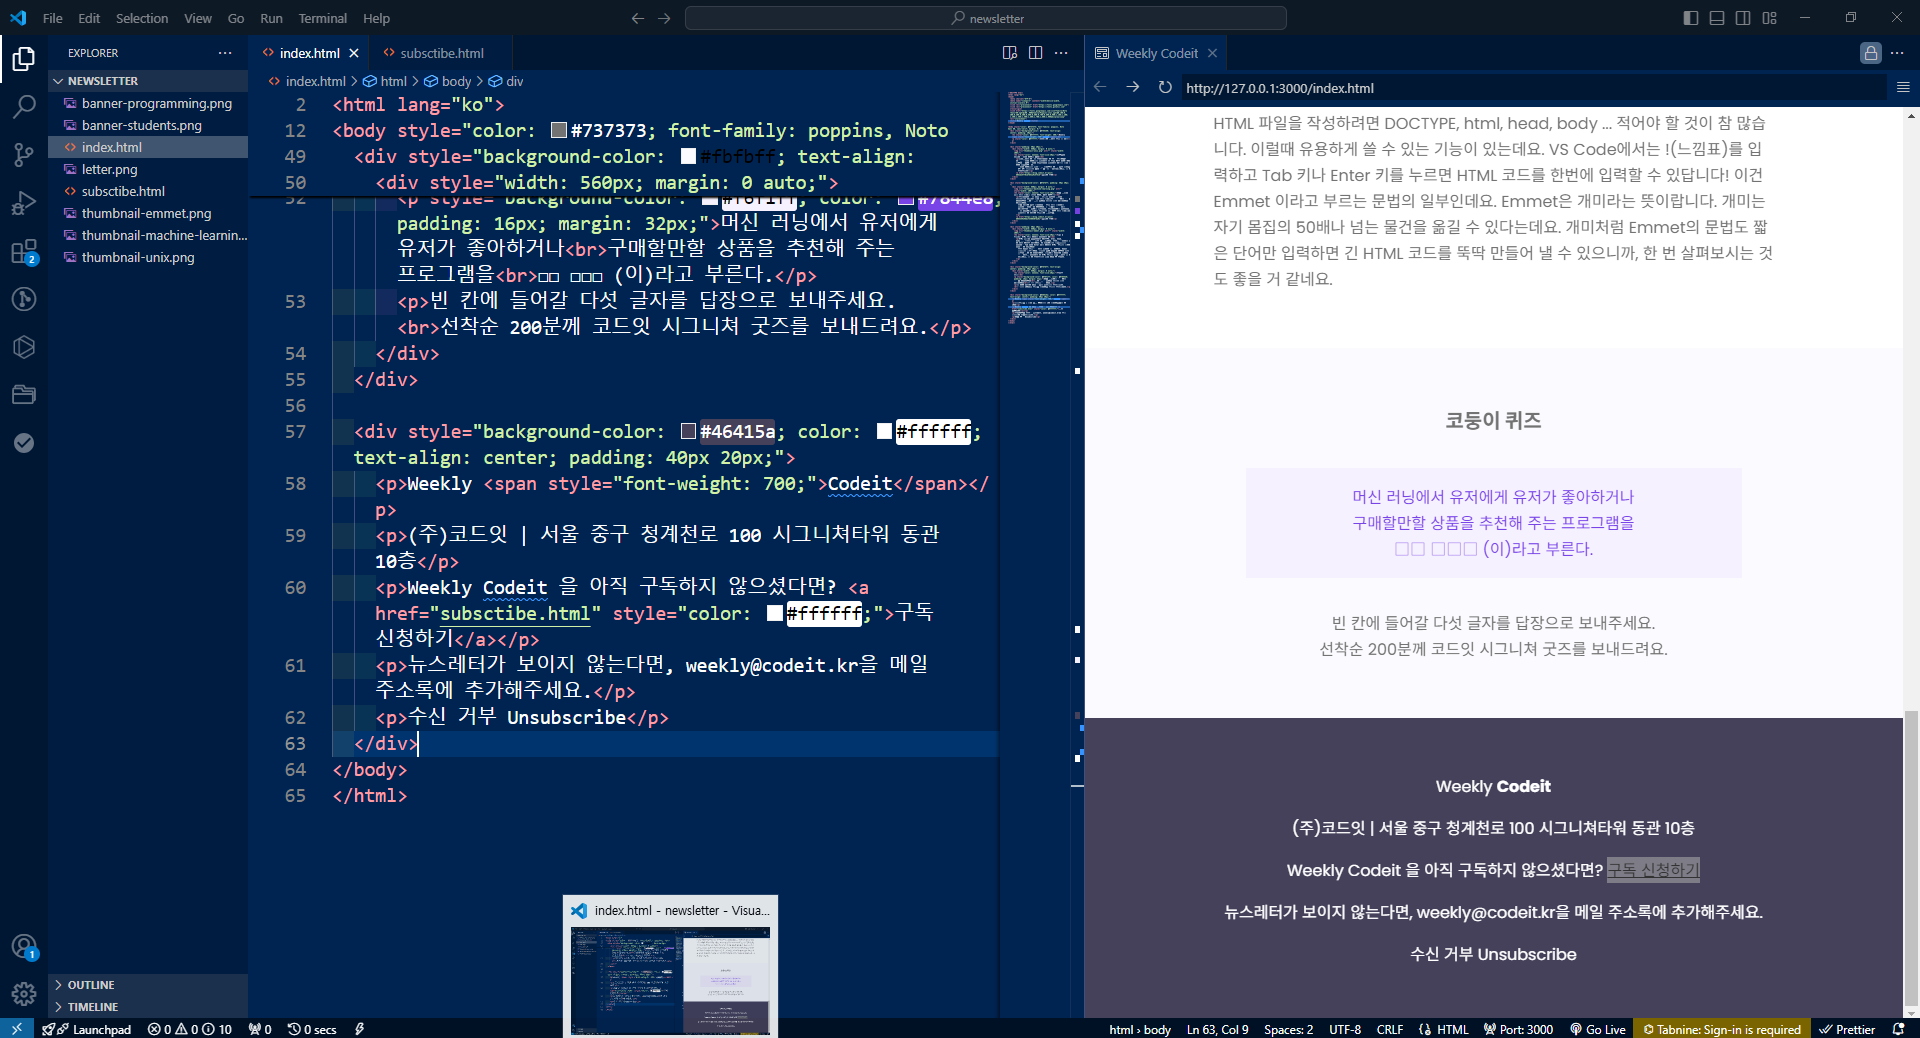Navigate forward in the Weekly Codeit preview
Image resolution: width=1920 pixels, height=1038 pixels.
[x=1133, y=87]
